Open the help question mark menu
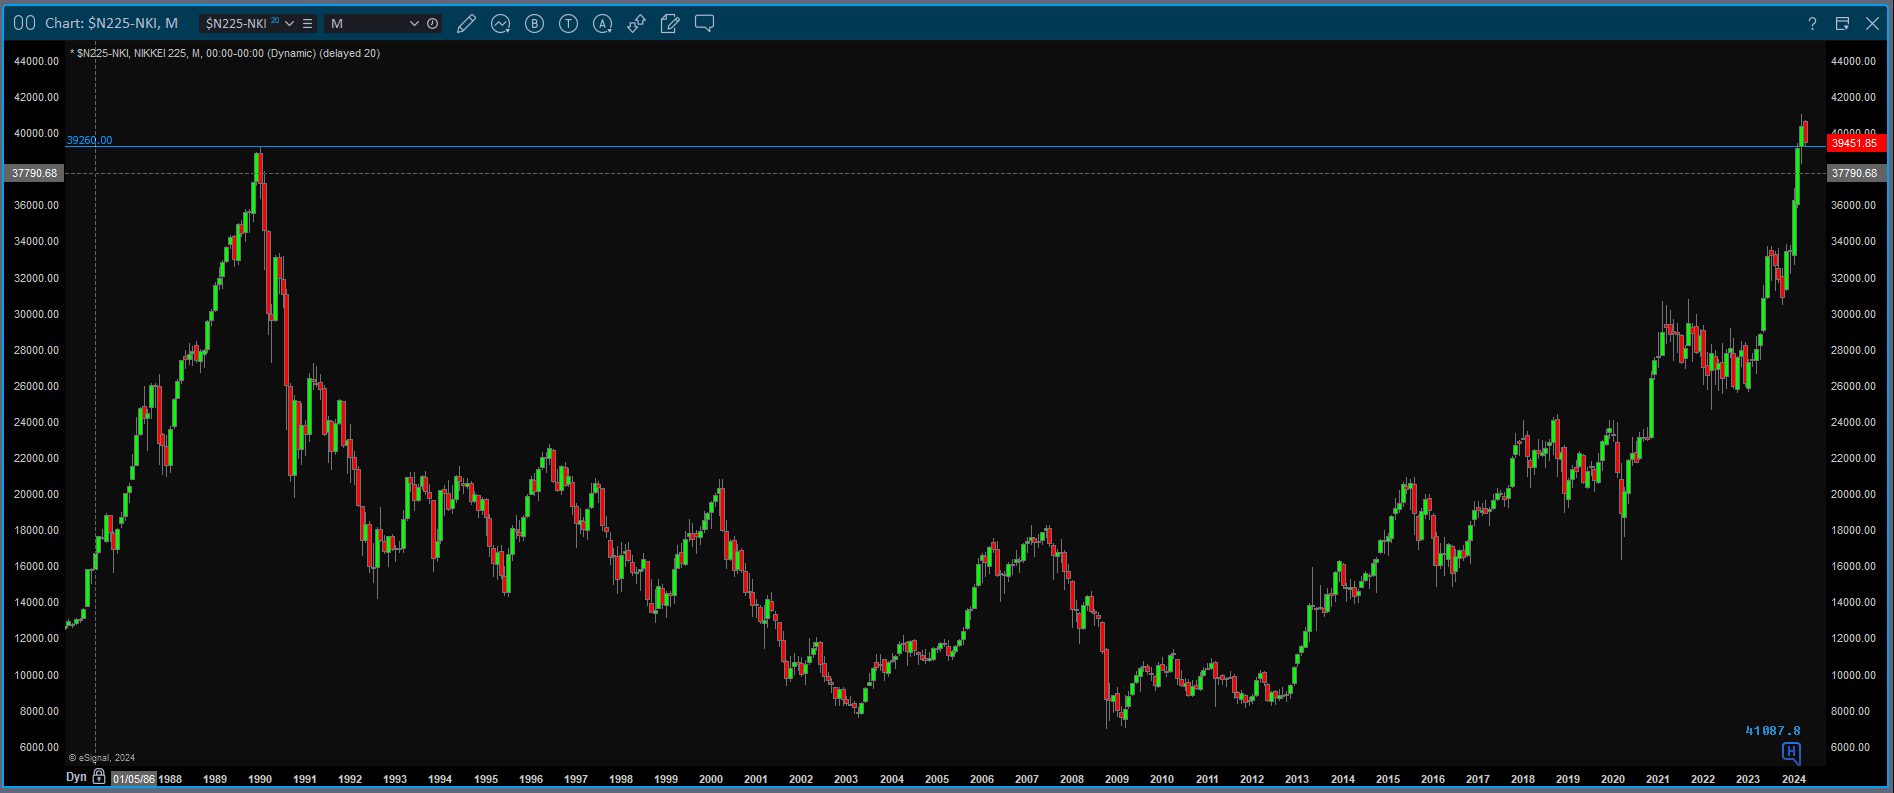The height and width of the screenshot is (793, 1894). tap(1812, 24)
